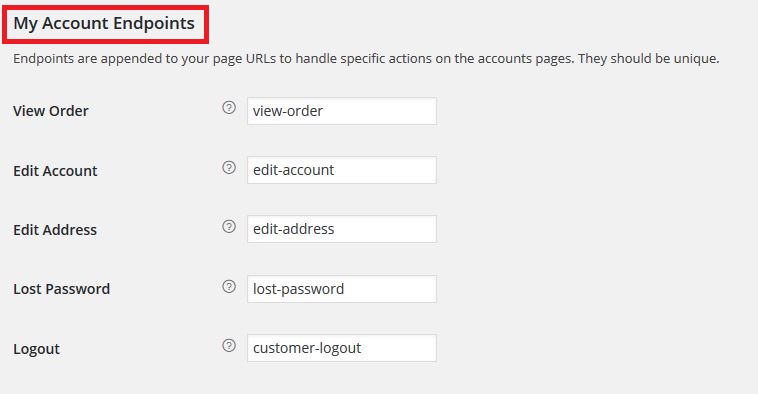758x394 pixels.
Task: Click the Edit Account label
Action: pos(55,171)
